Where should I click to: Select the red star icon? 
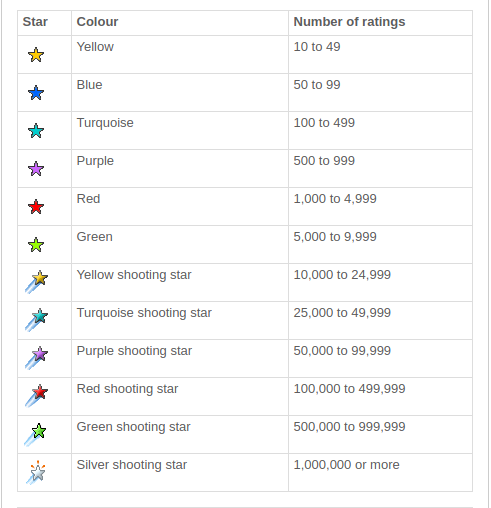(36, 207)
